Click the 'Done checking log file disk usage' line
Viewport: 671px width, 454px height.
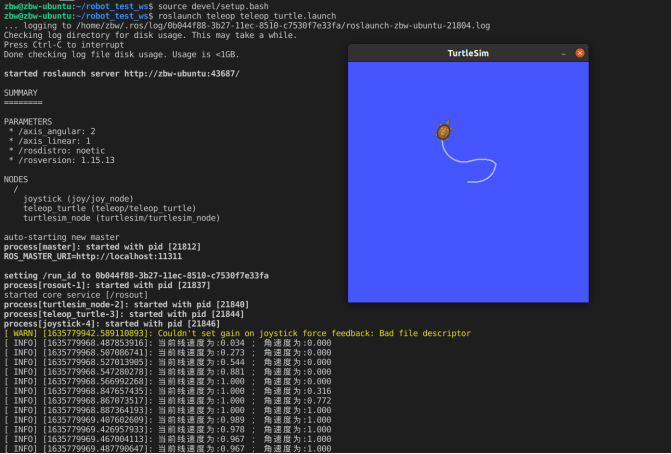[122, 54]
